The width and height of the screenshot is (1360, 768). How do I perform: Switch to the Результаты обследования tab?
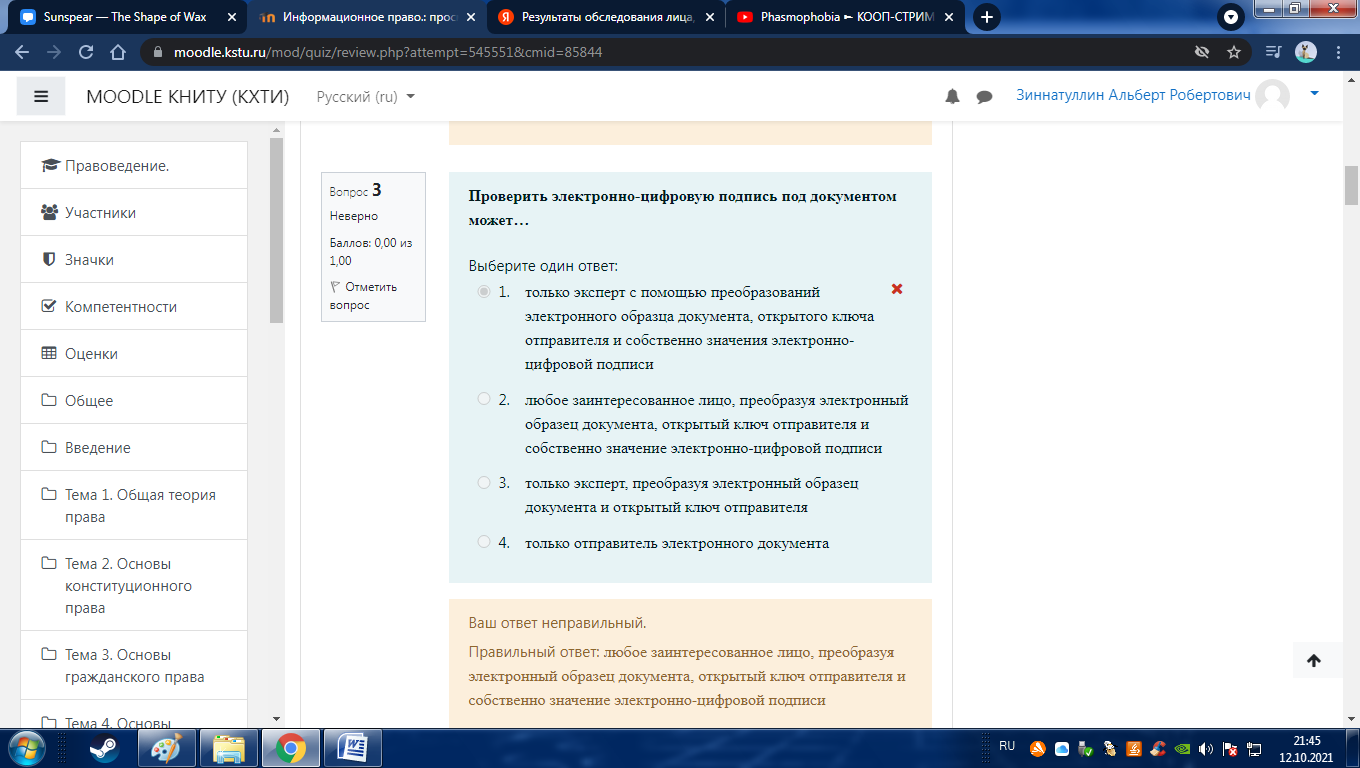tap(604, 17)
